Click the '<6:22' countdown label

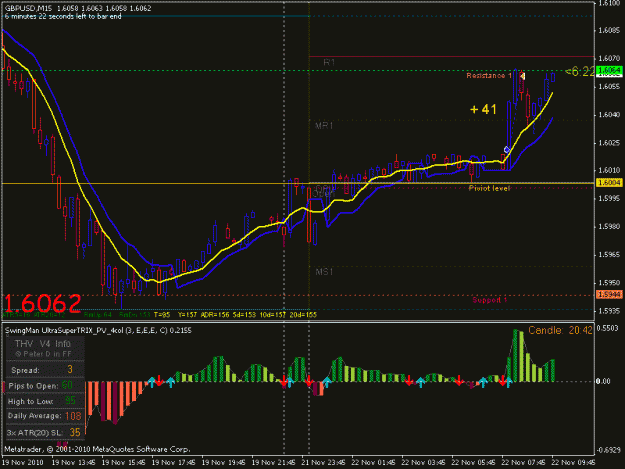coord(580,72)
